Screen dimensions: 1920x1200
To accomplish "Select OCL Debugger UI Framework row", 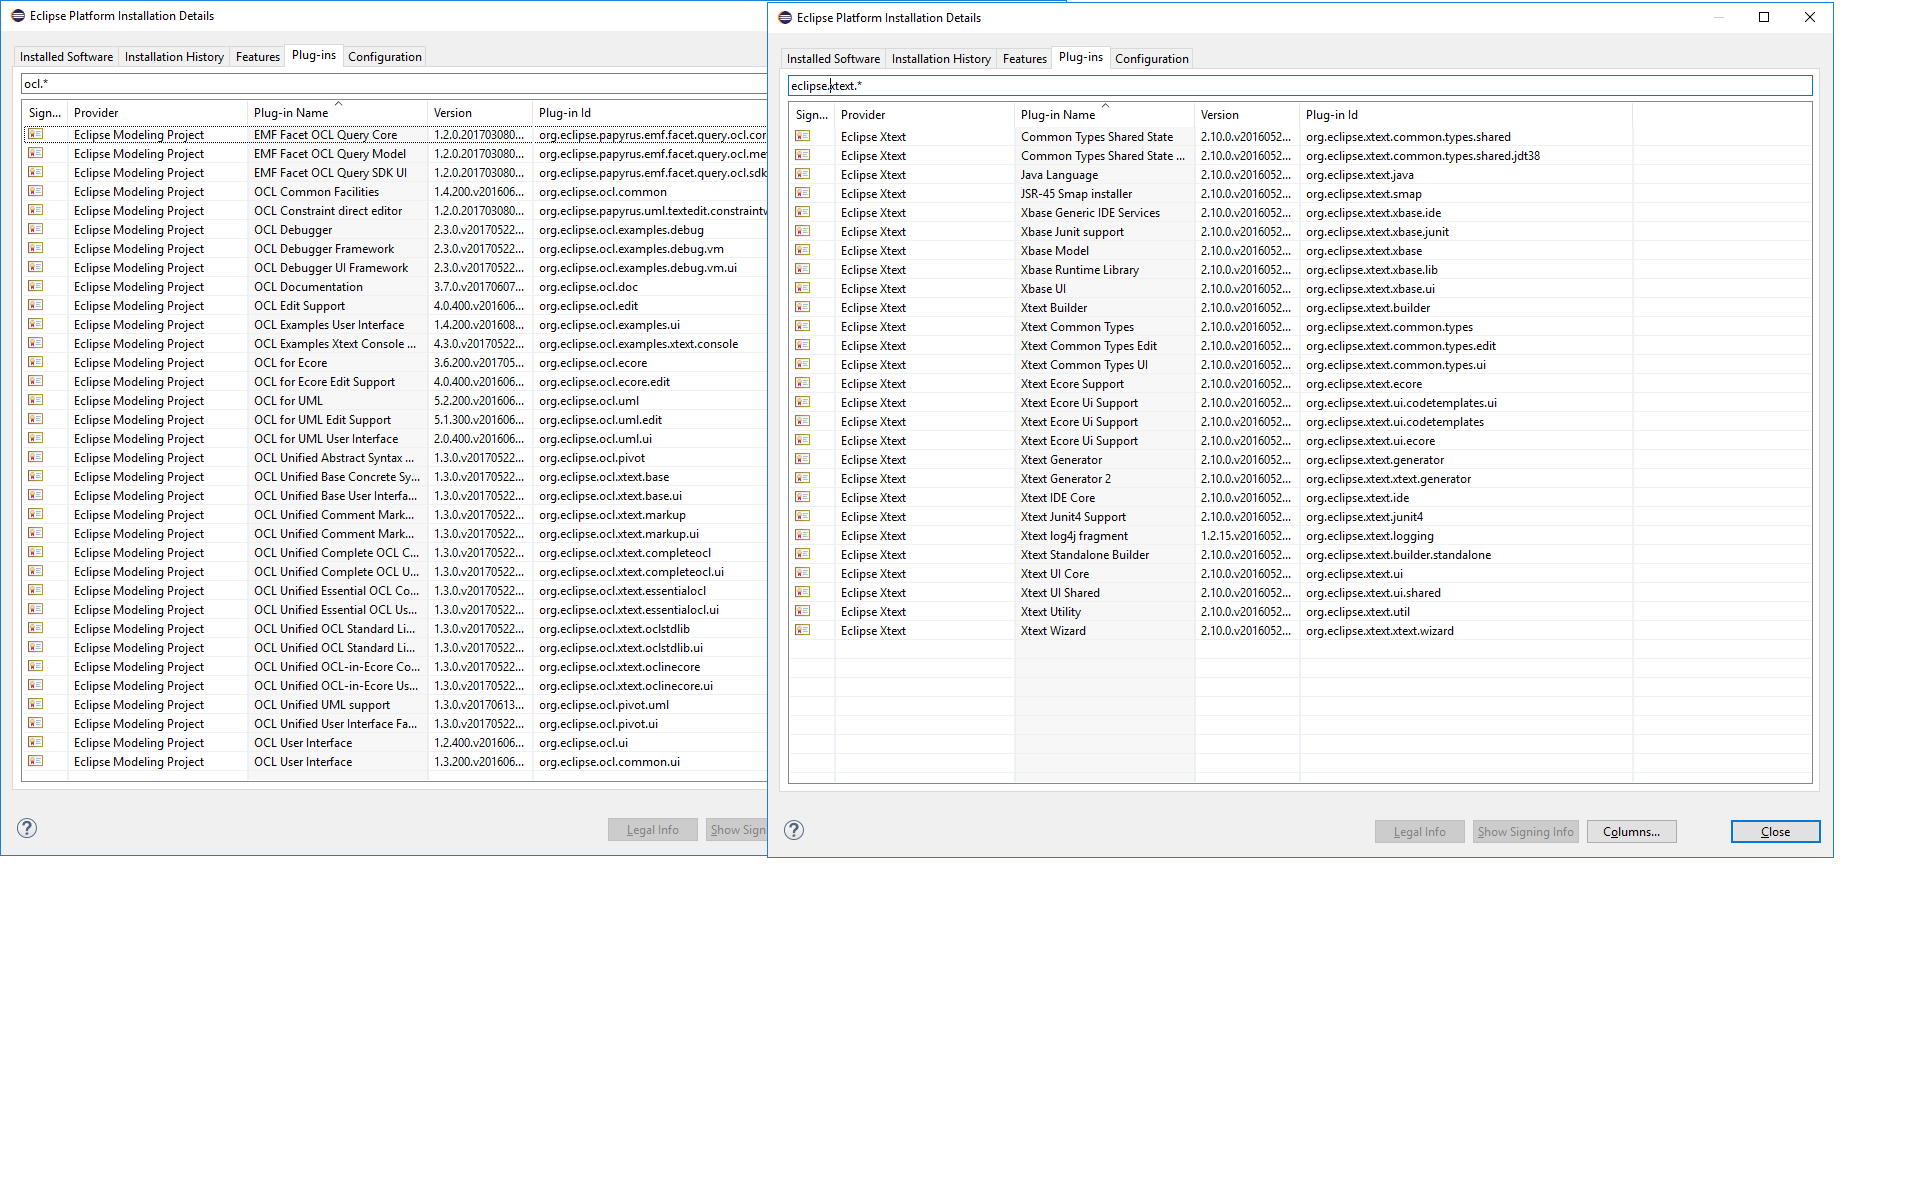I will 394,268.
